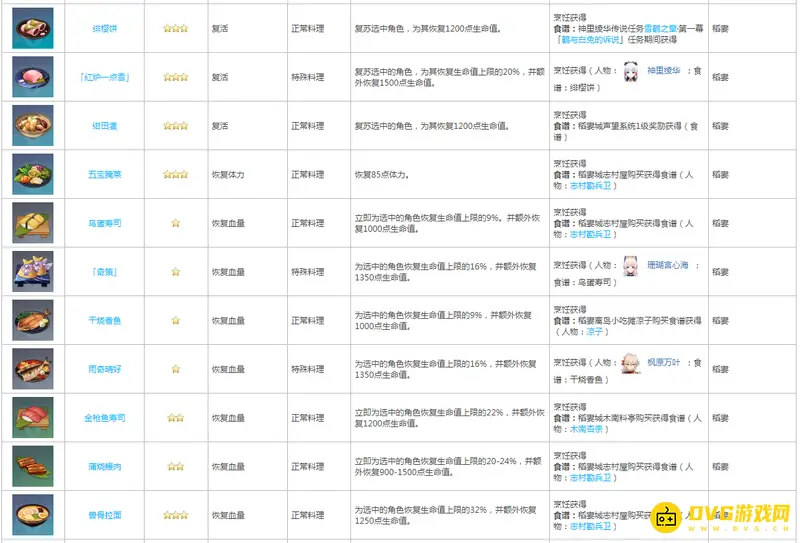Click the 蒲烧鳗肉 eel dish icon
The width and height of the screenshot is (800, 543).
32,466
